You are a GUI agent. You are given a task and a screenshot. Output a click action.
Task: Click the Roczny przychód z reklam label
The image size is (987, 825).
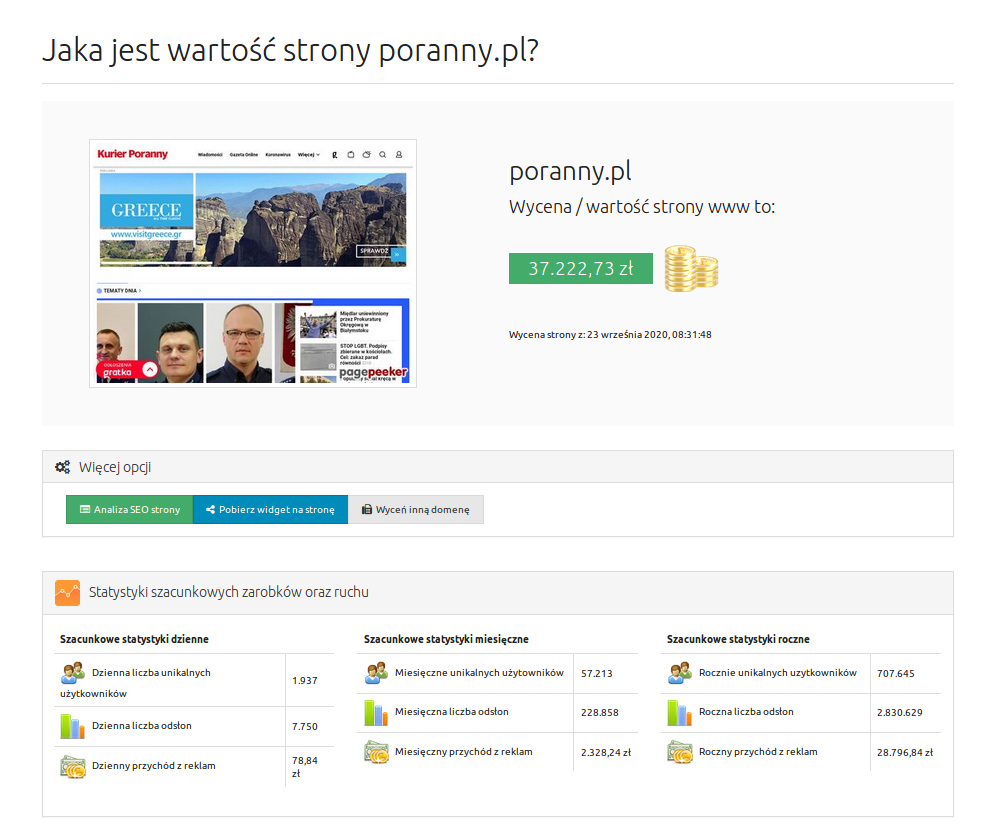[759, 752]
